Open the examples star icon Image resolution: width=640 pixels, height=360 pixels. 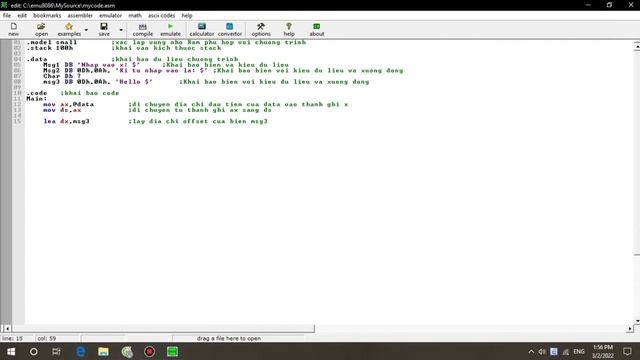(x=69, y=29)
